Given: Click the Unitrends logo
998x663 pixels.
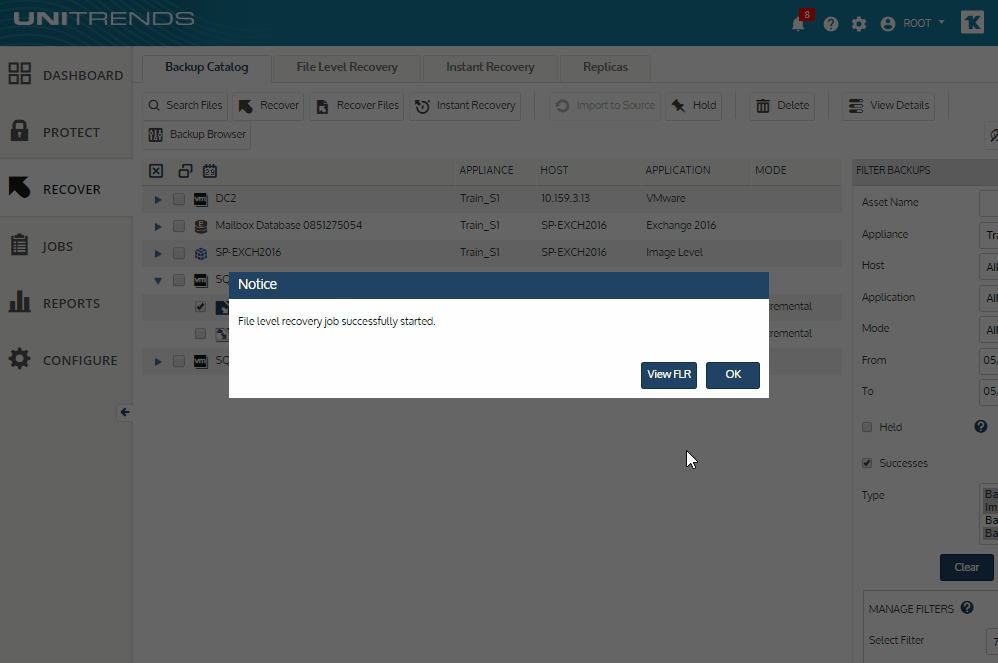Looking at the screenshot, I should [104, 19].
